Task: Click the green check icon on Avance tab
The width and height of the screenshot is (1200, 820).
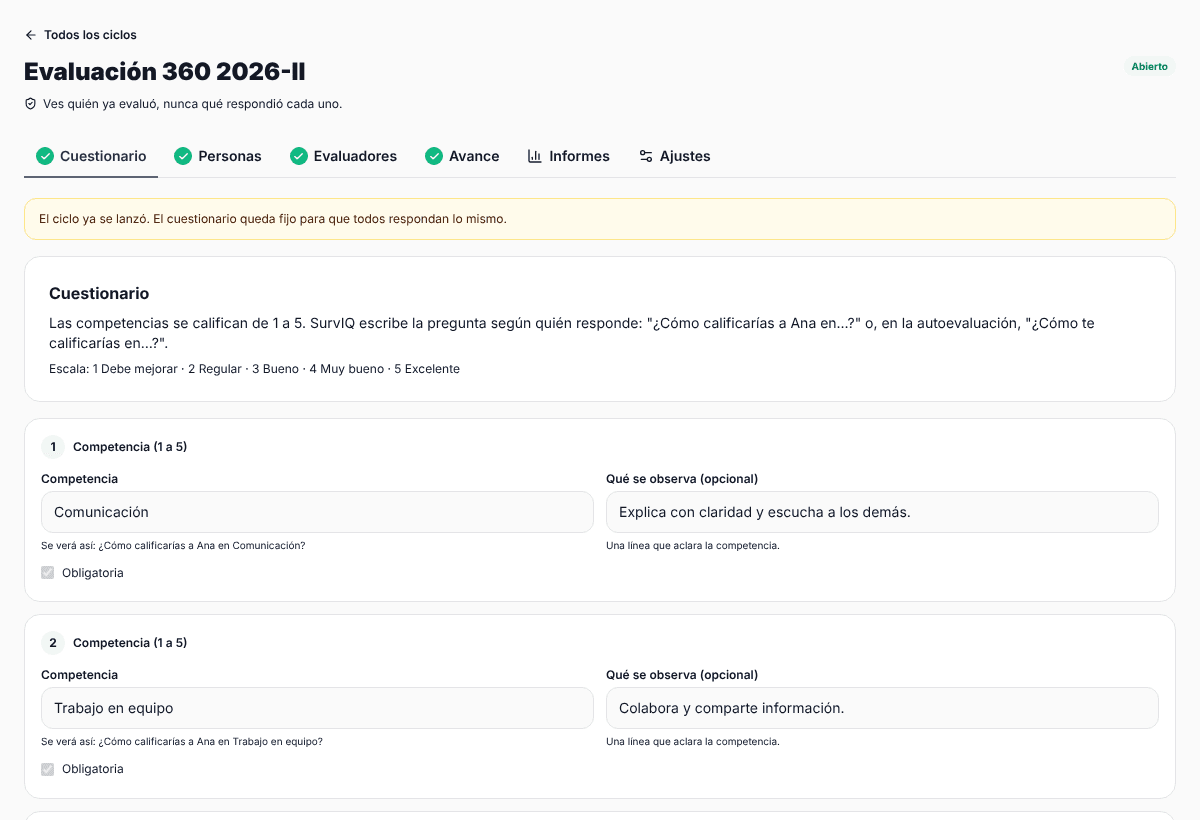Action: pos(434,156)
